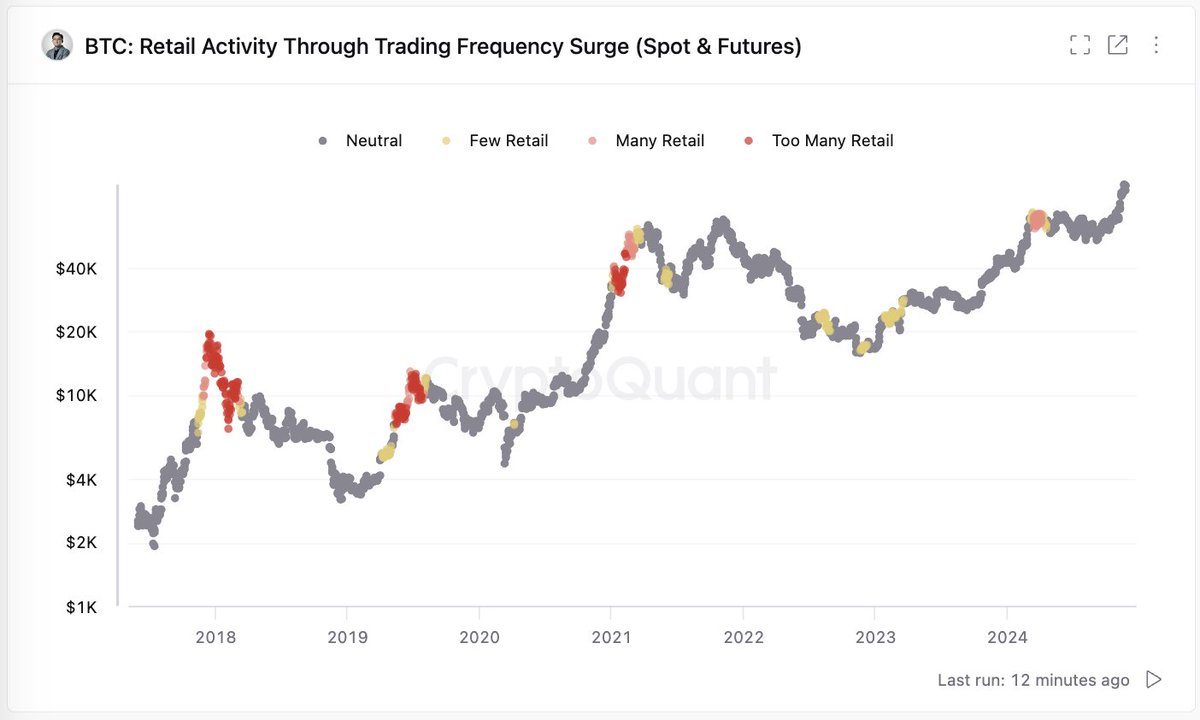Click the pink Many Retail legend dot
The image size is (1200, 720).
click(x=593, y=141)
